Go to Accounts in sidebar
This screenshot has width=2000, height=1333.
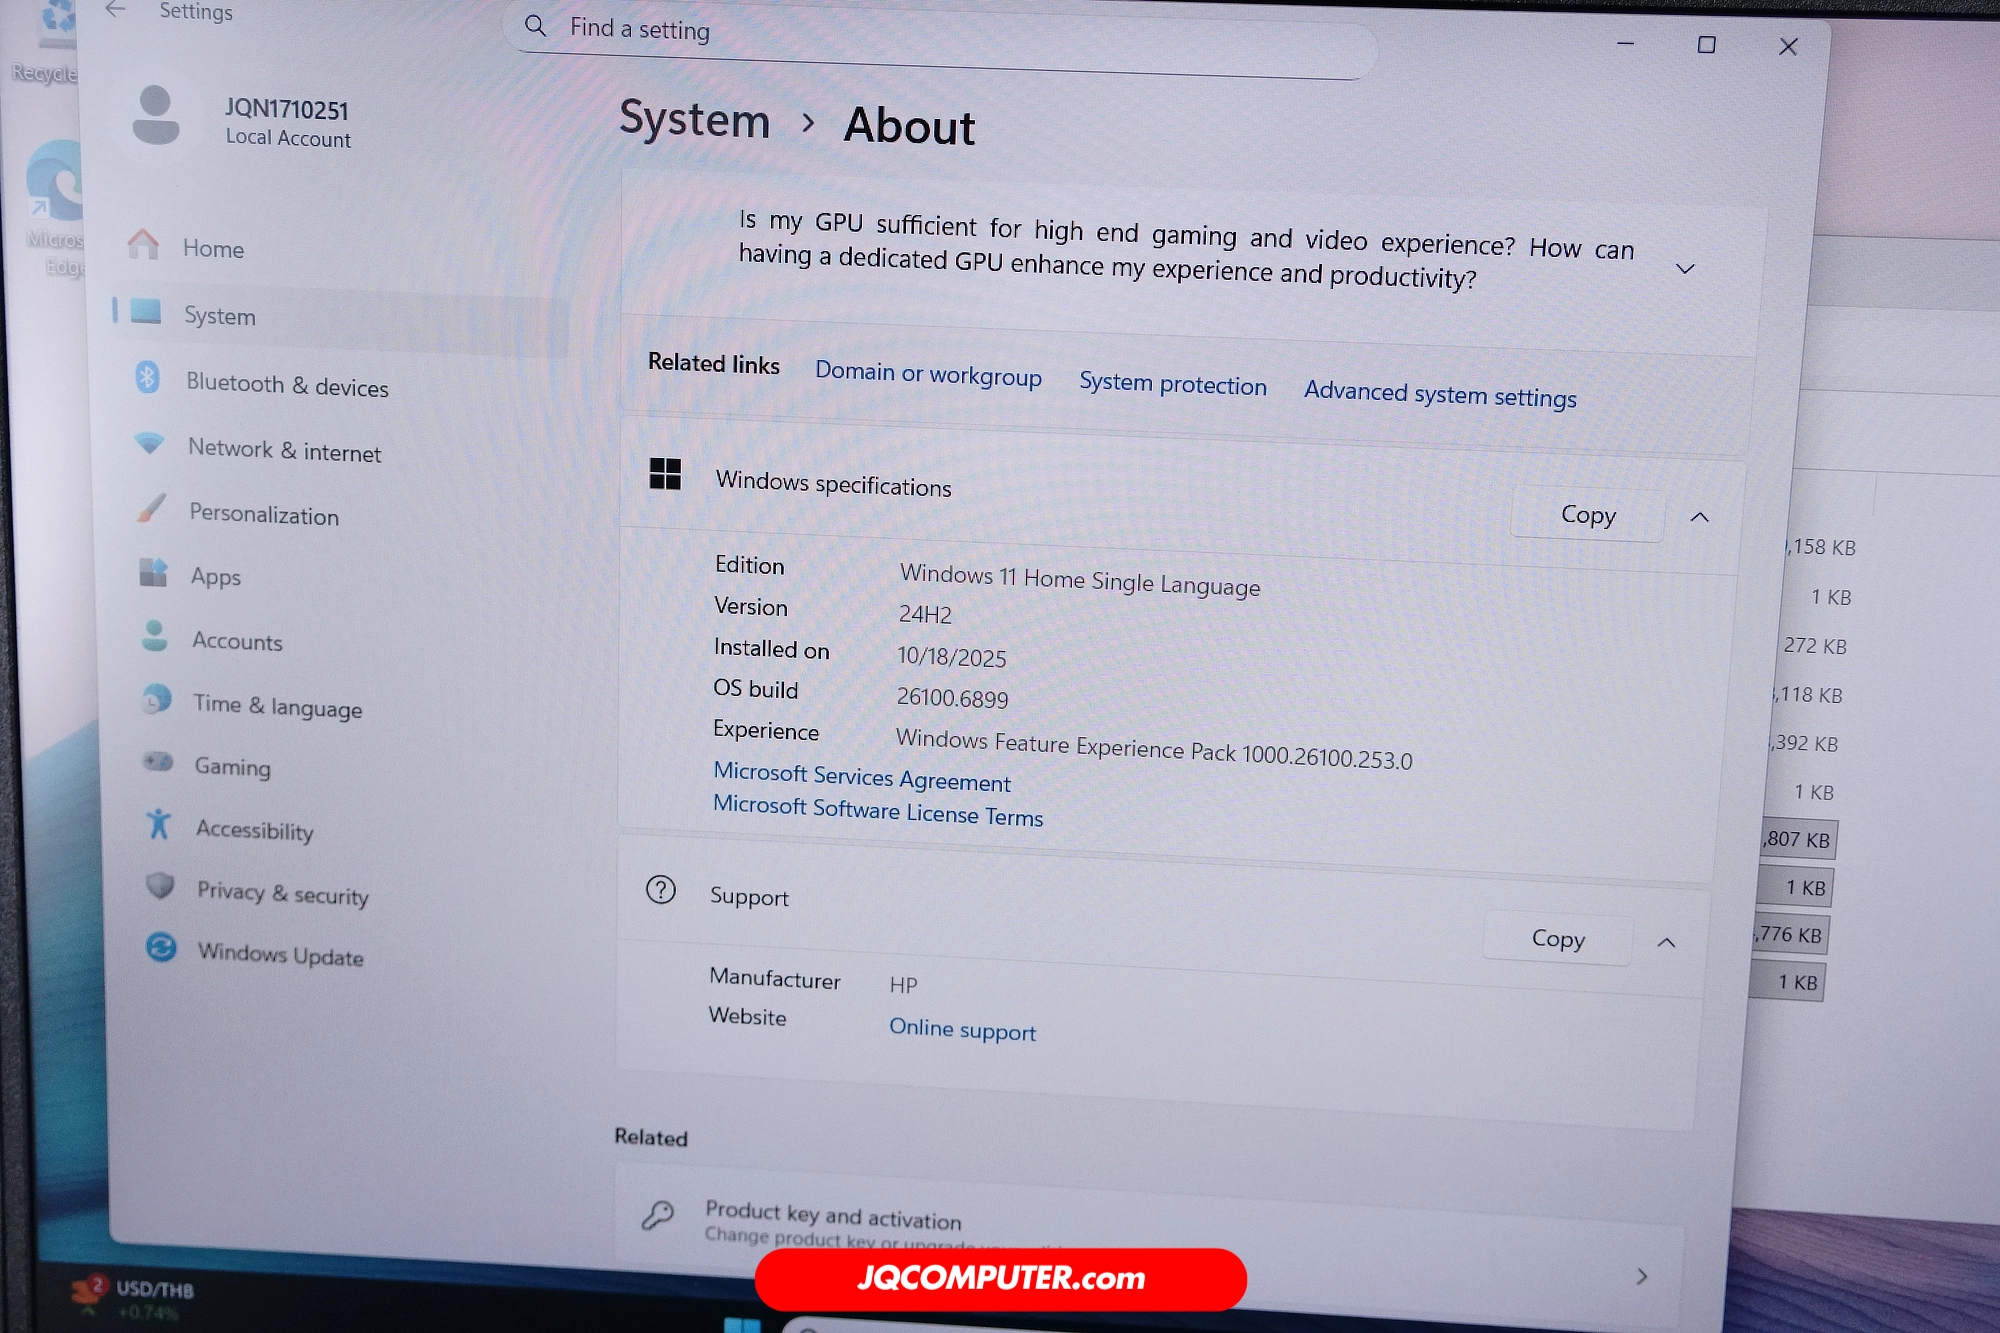(x=237, y=642)
